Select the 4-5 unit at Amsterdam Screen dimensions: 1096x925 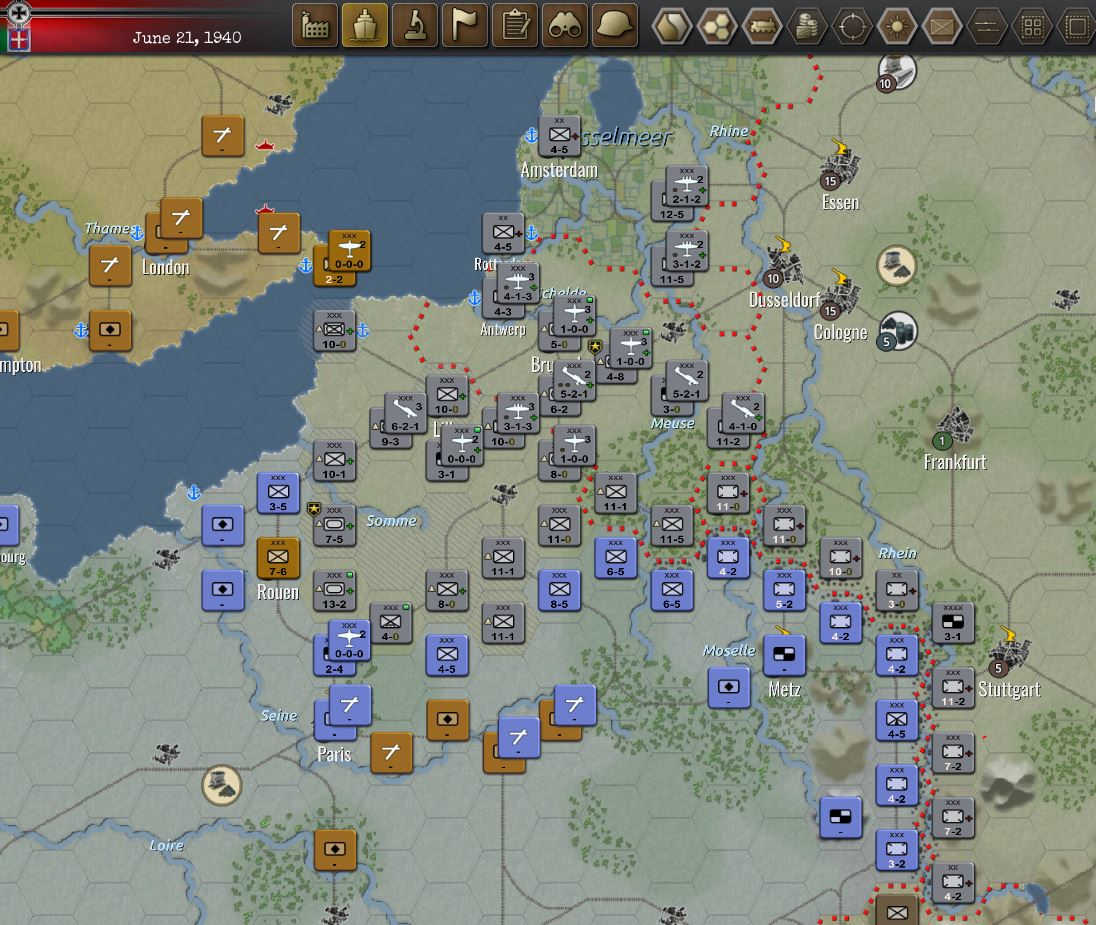pos(559,136)
